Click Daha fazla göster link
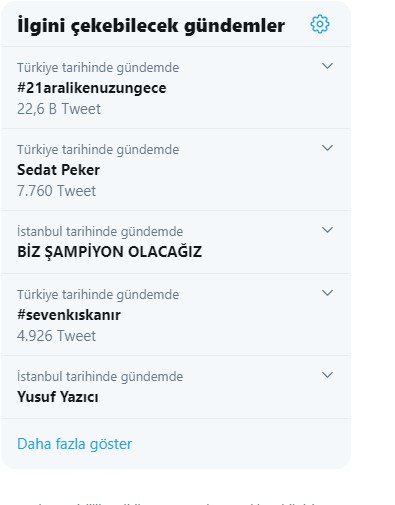The width and height of the screenshot is (395, 505). coord(74,444)
